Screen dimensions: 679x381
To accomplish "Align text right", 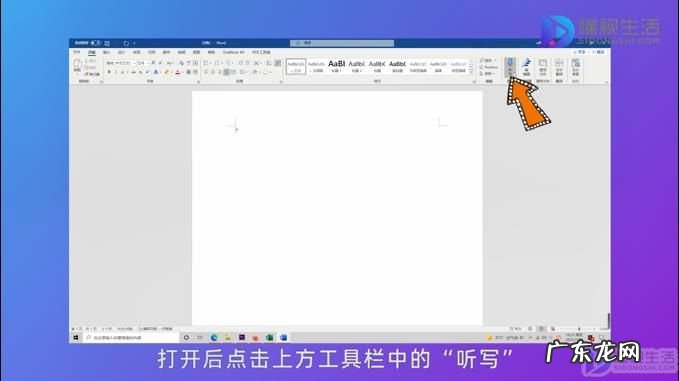I will coord(219,72).
